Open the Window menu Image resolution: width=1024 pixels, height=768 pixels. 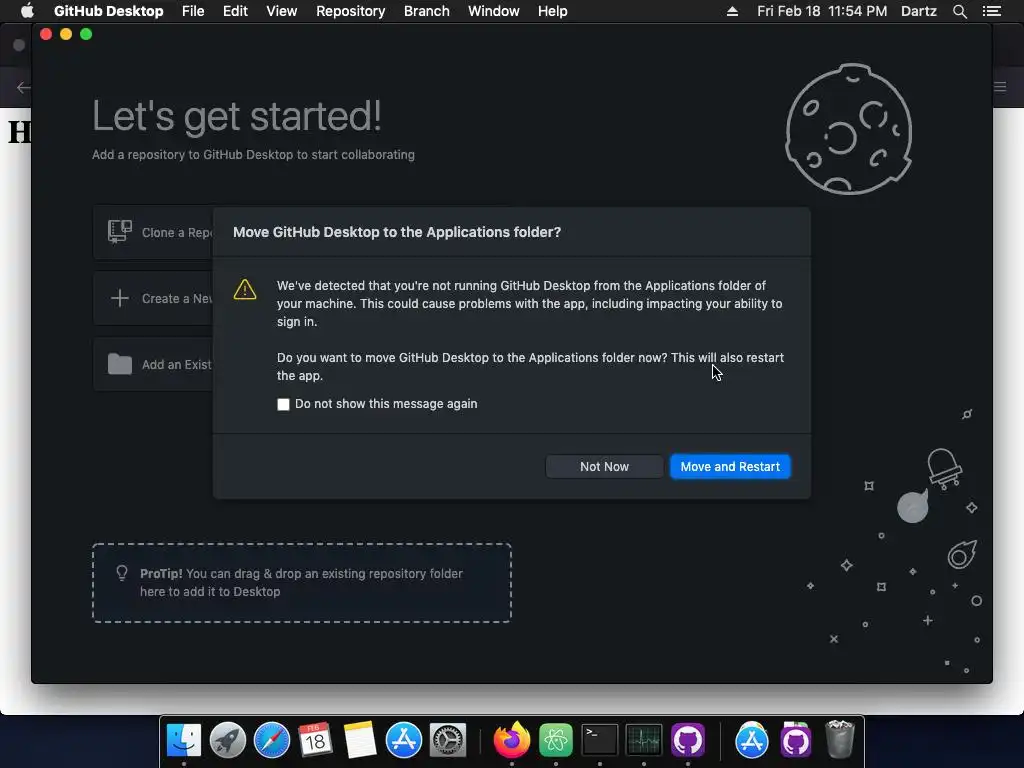click(x=494, y=11)
